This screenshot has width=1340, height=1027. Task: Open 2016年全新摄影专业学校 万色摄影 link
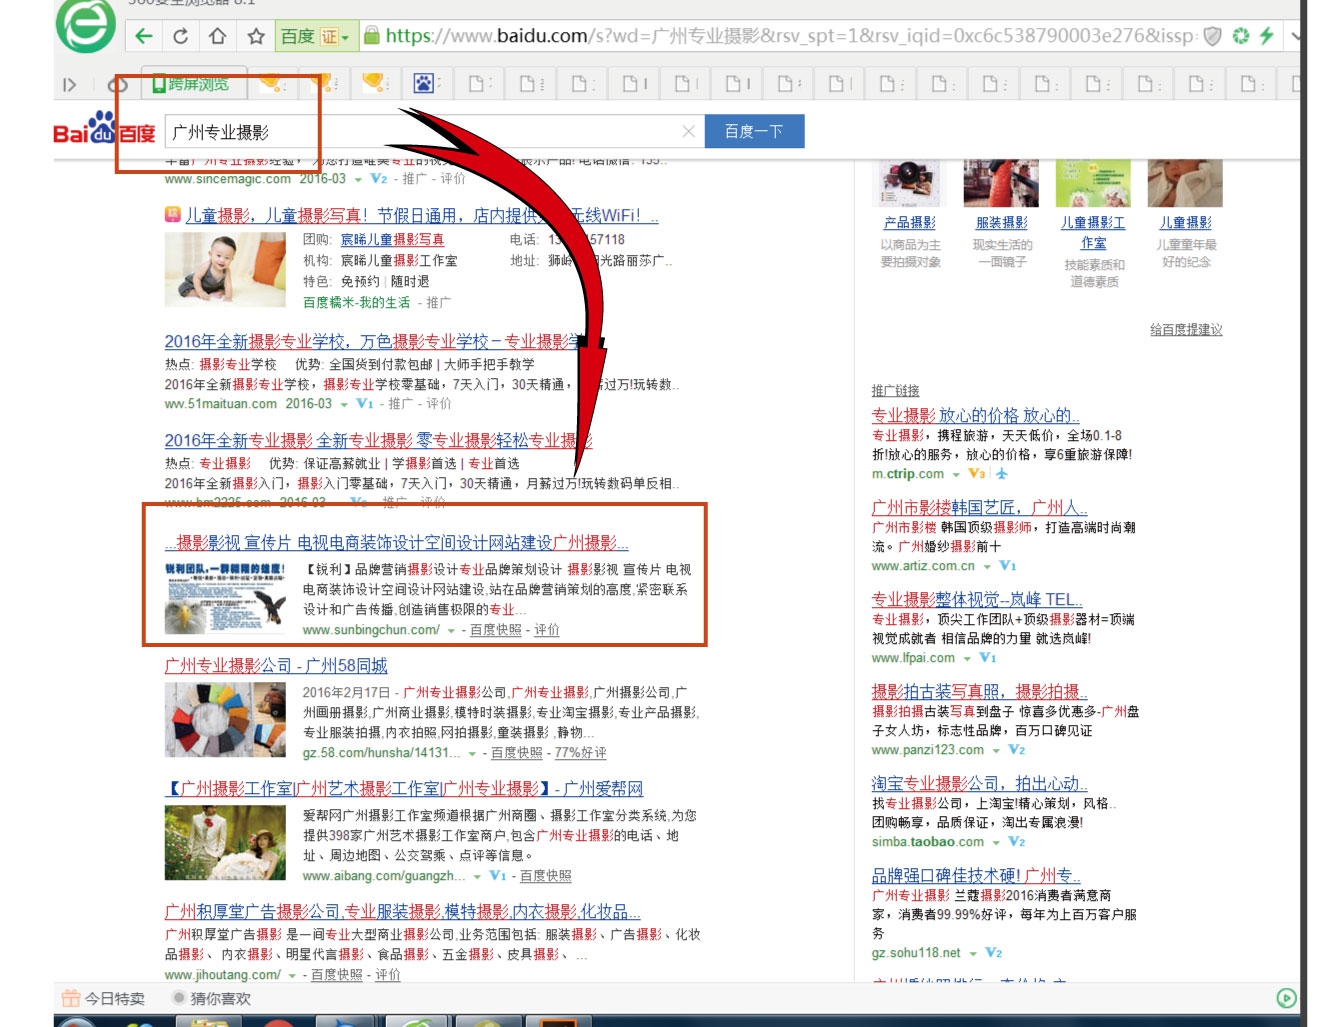tap(372, 342)
